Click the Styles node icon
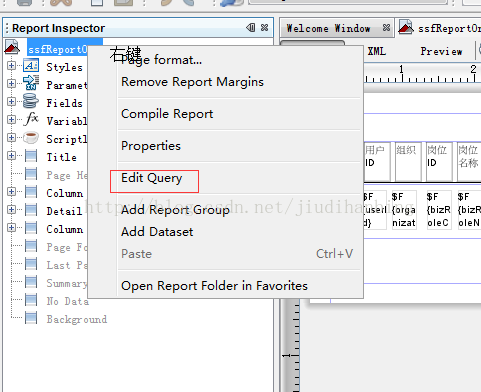The image size is (481, 392). coord(31,65)
